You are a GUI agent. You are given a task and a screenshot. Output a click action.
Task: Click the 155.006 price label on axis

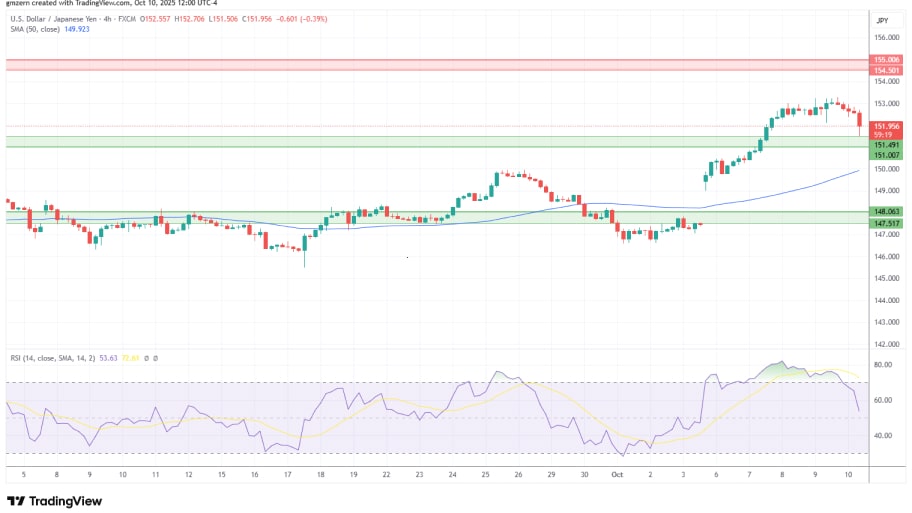pos(886,60)
